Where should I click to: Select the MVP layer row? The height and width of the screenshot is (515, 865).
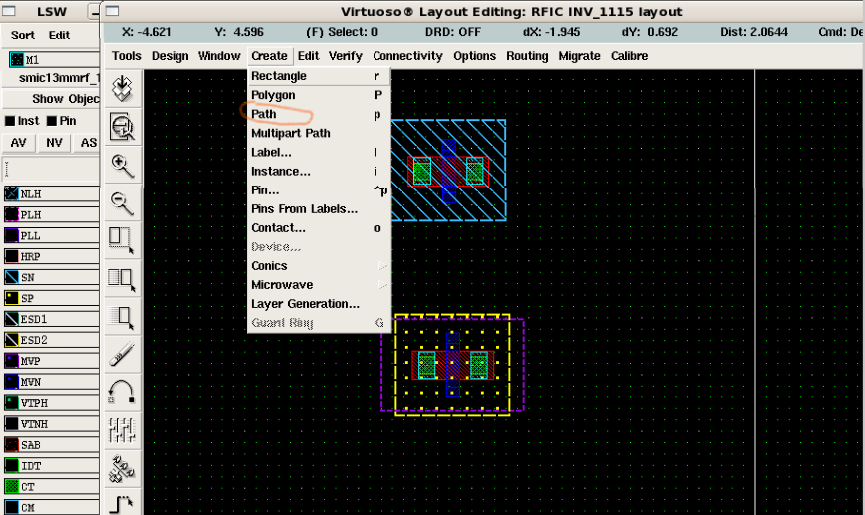coord(51,361)
